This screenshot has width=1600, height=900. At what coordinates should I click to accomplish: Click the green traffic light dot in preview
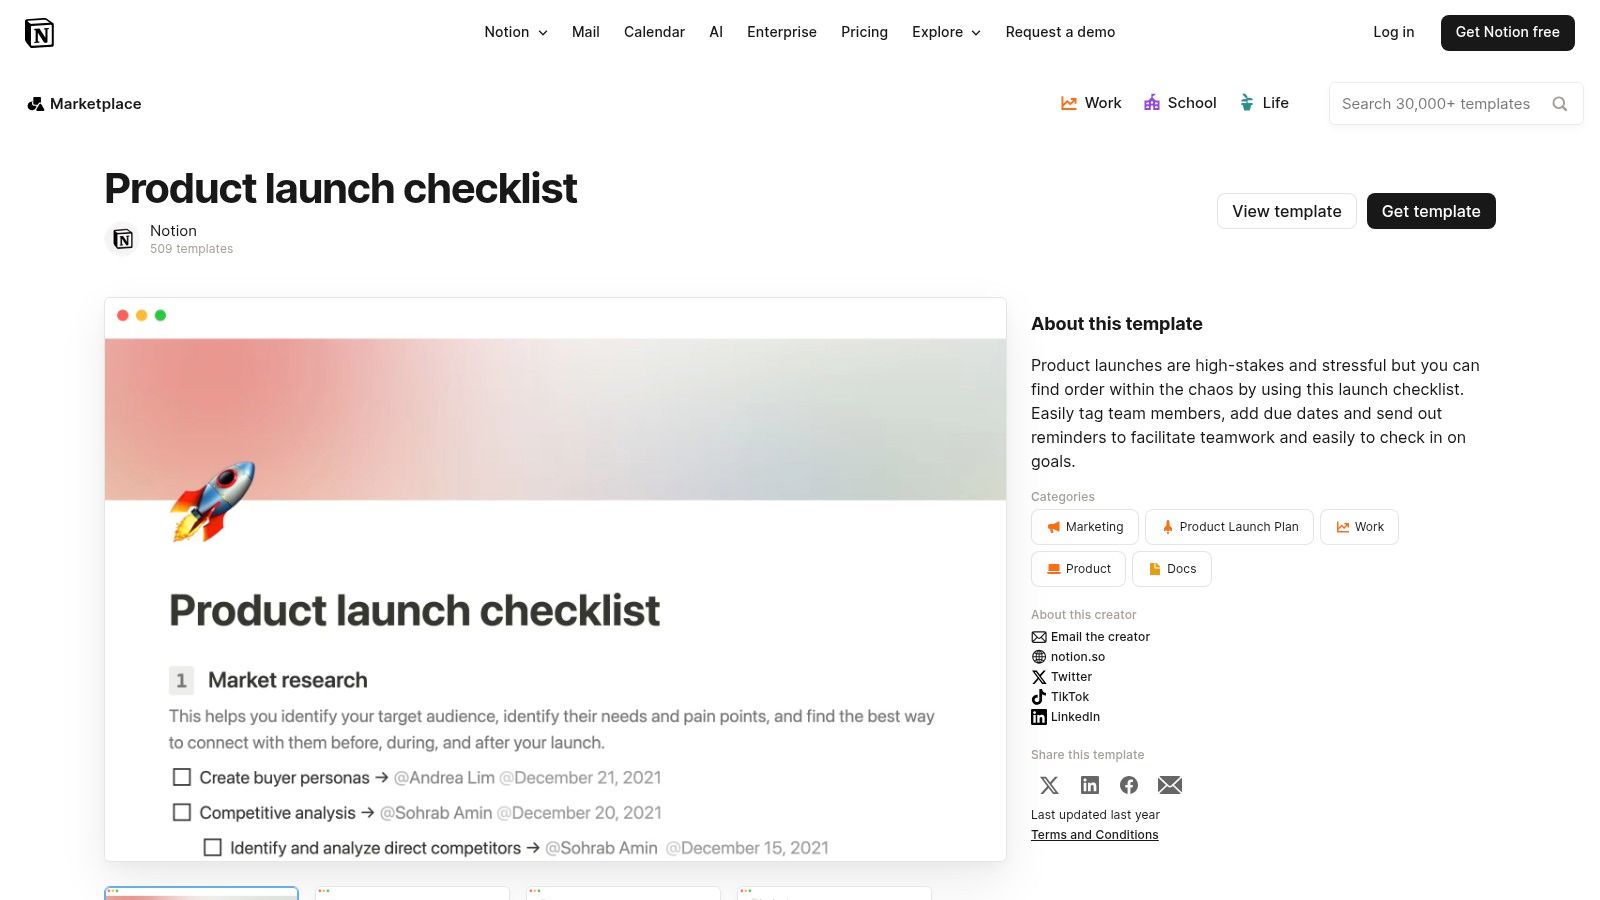click(x=160, y=315)
